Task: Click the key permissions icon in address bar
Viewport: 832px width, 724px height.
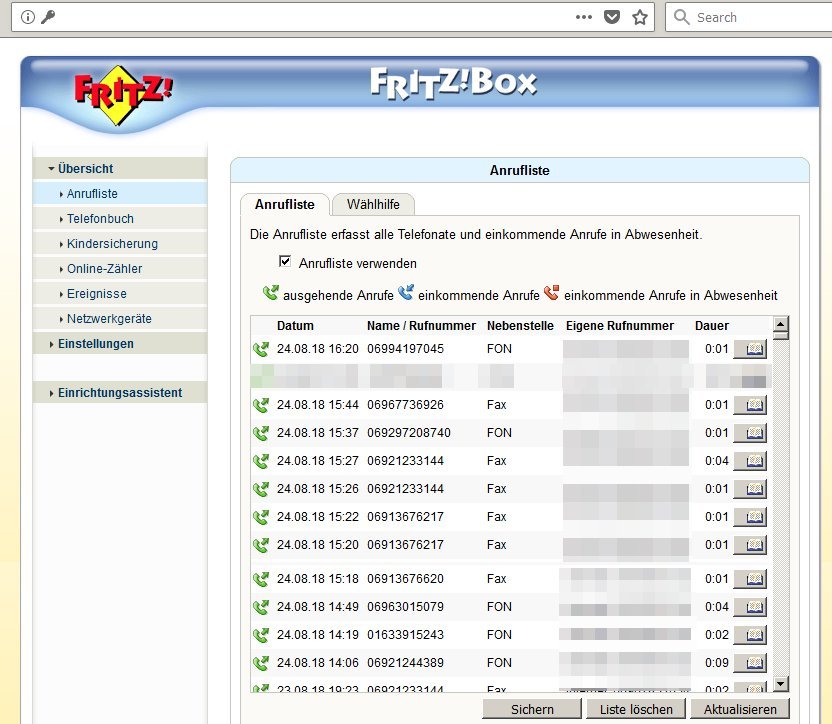Action: pos(48,17)
